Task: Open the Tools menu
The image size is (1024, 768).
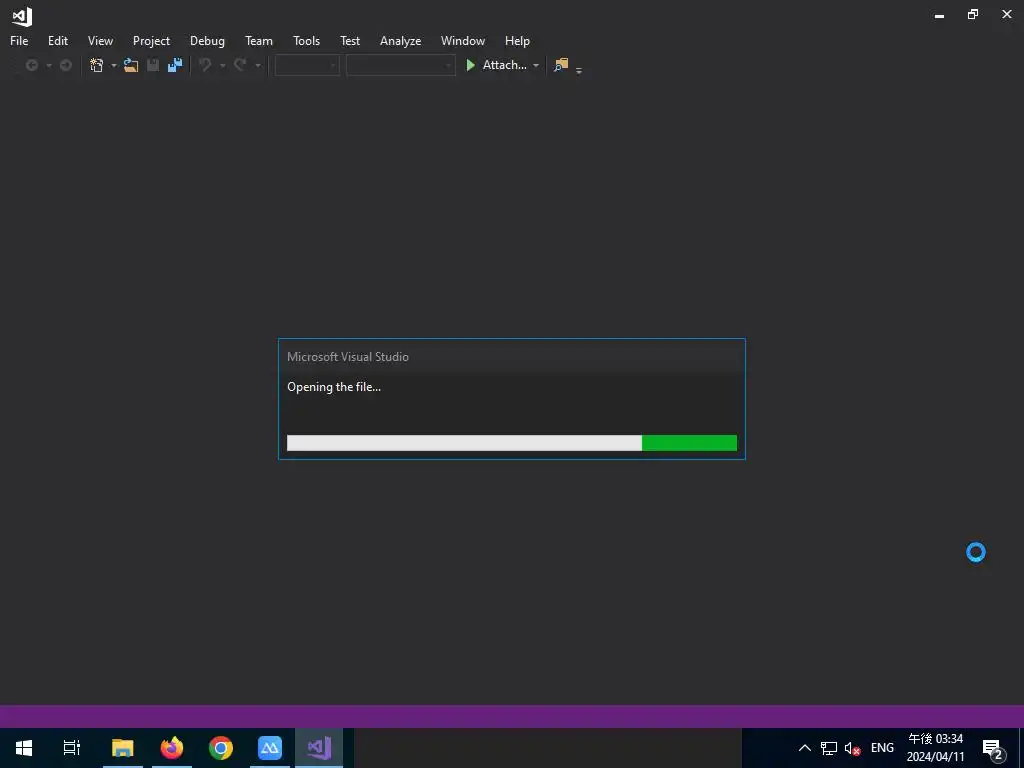Action: click(307, 40)
